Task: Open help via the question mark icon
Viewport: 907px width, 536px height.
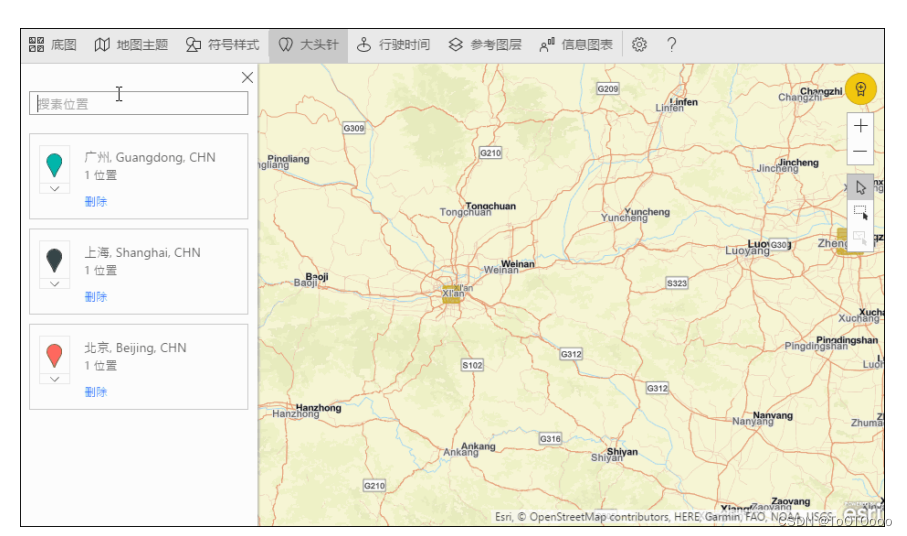Action: tap(672, 45)
